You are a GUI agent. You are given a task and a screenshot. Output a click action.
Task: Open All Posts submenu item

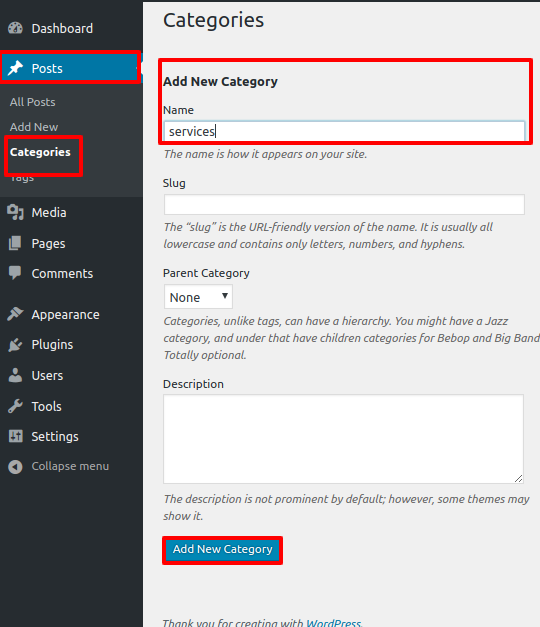point(32,102)
